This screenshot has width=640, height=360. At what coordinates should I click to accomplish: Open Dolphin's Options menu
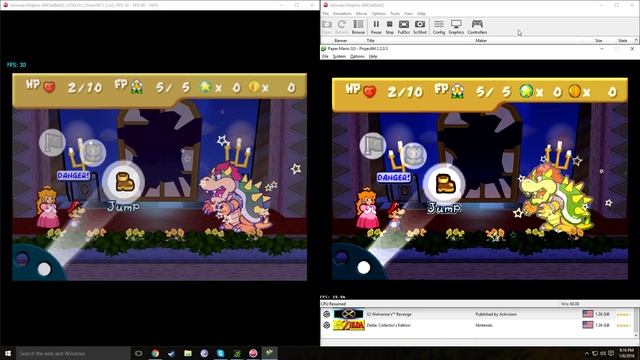[x=378, y=13]
